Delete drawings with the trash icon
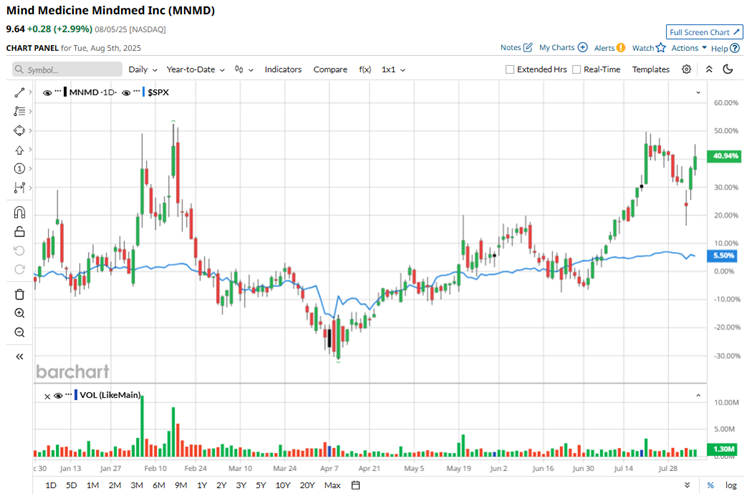The width and height of the screenshot is (752, 496). [x=19, y=295]
